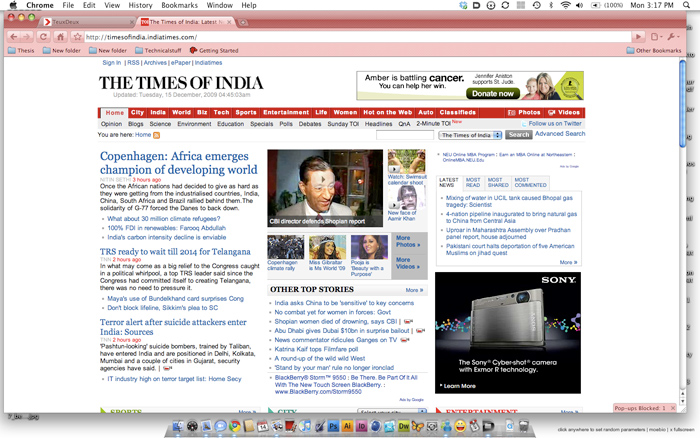700x438 pixels.
Task: Click the Search button
Action: (519, 134)
